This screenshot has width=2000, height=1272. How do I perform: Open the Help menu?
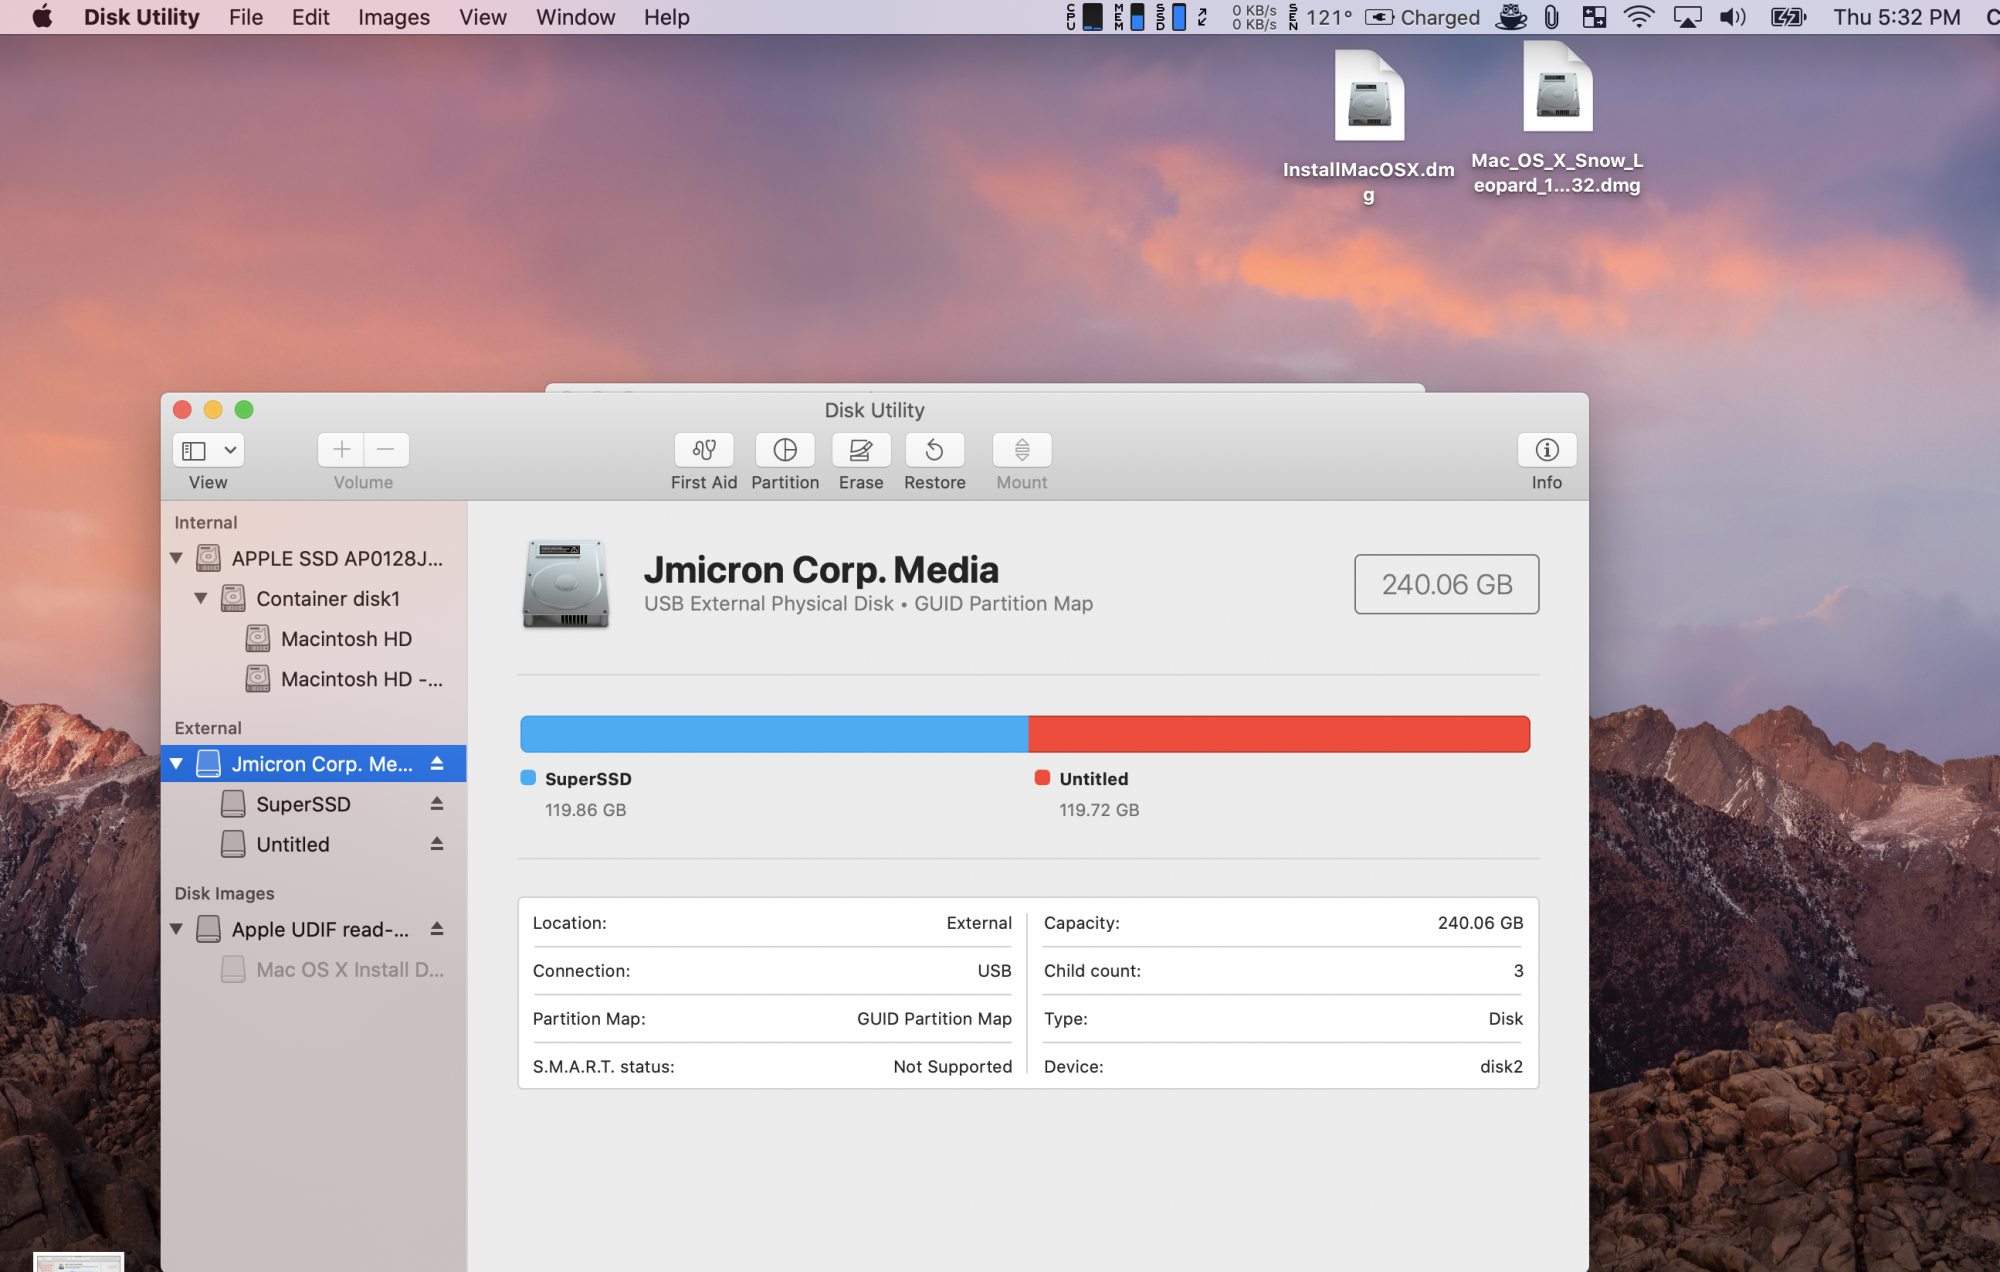click(x=667, y=17)
